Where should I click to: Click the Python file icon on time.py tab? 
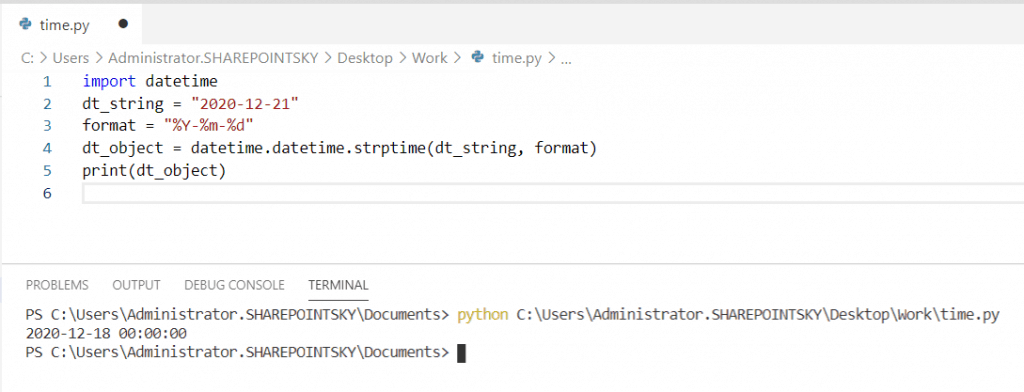25,25
